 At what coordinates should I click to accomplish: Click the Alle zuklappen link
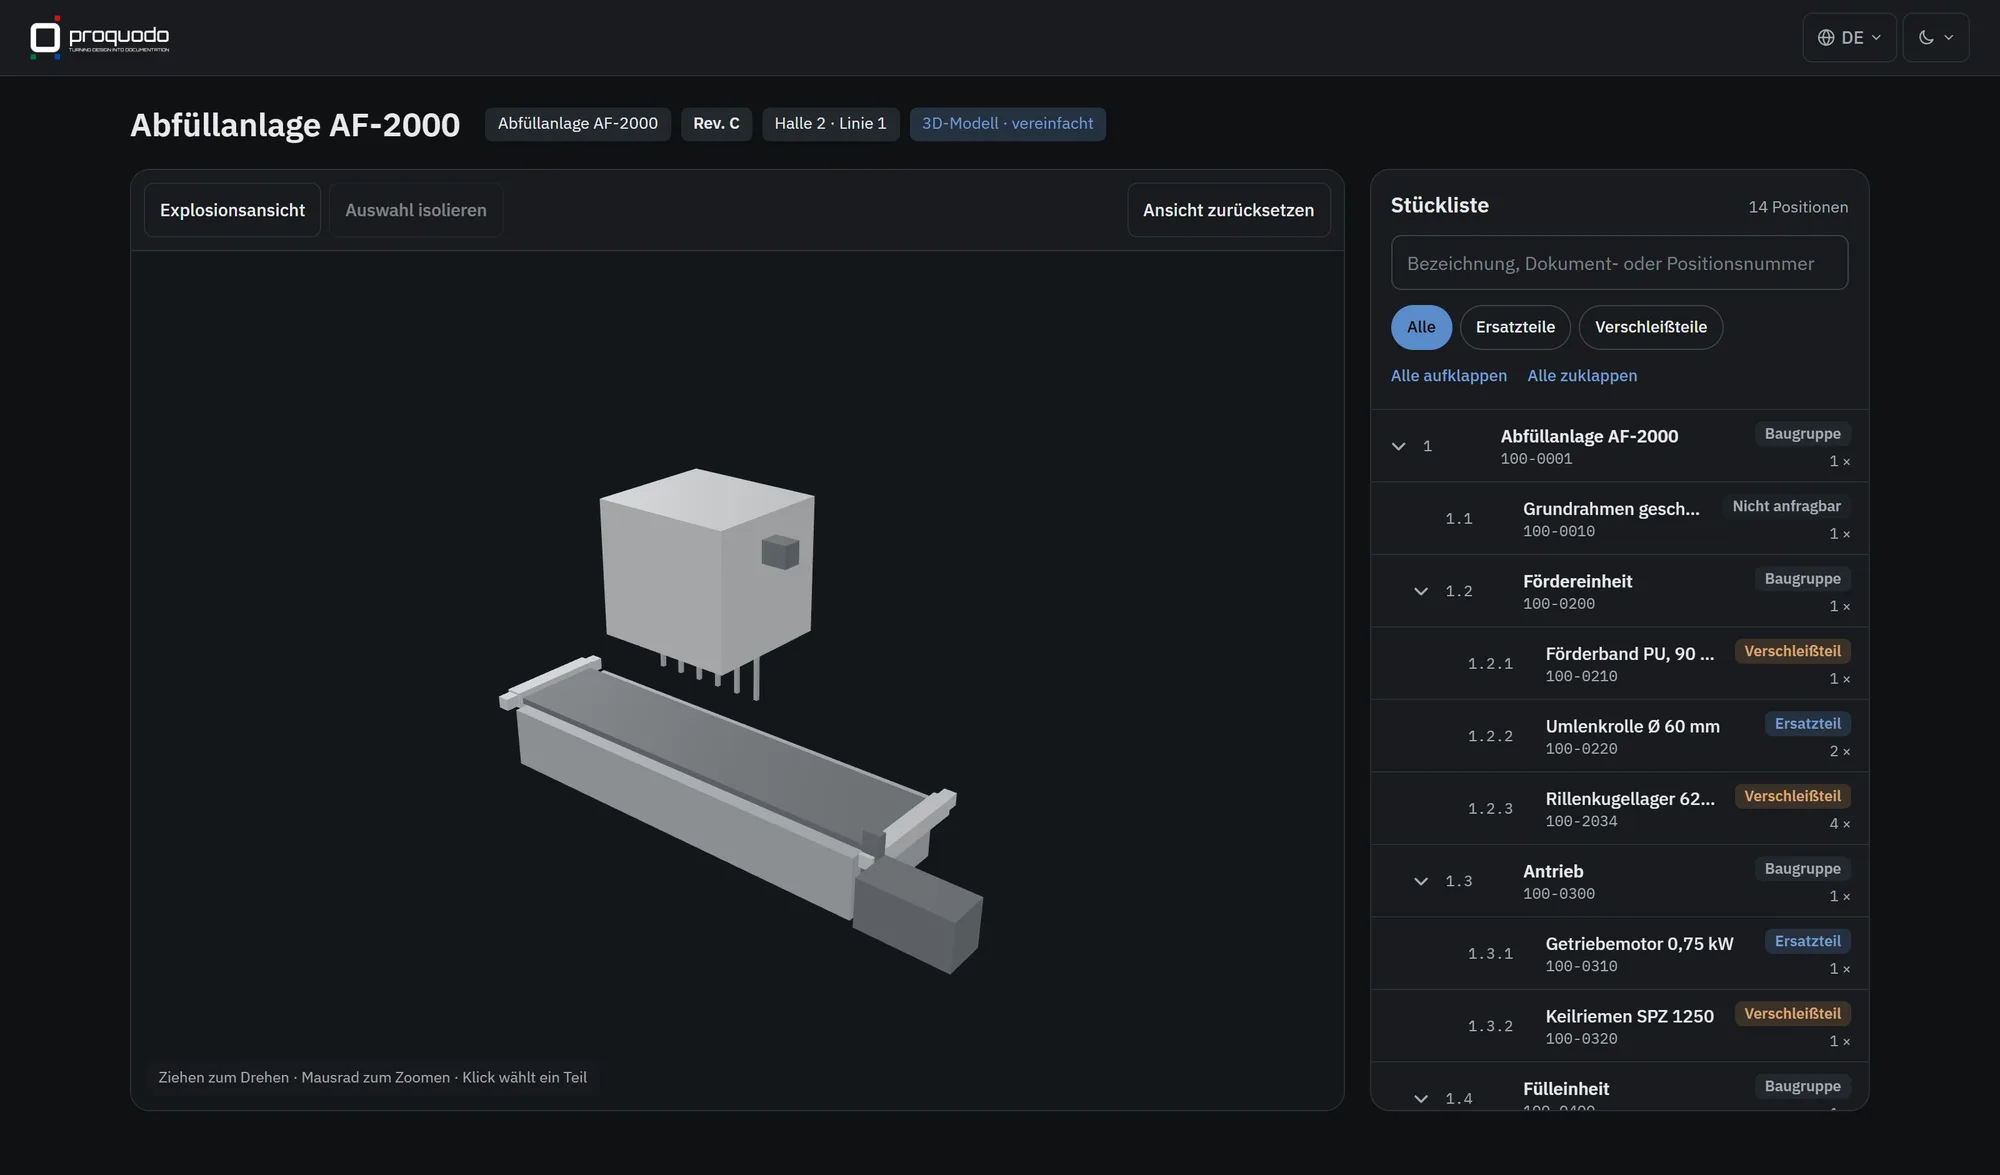coord(1582,376)
